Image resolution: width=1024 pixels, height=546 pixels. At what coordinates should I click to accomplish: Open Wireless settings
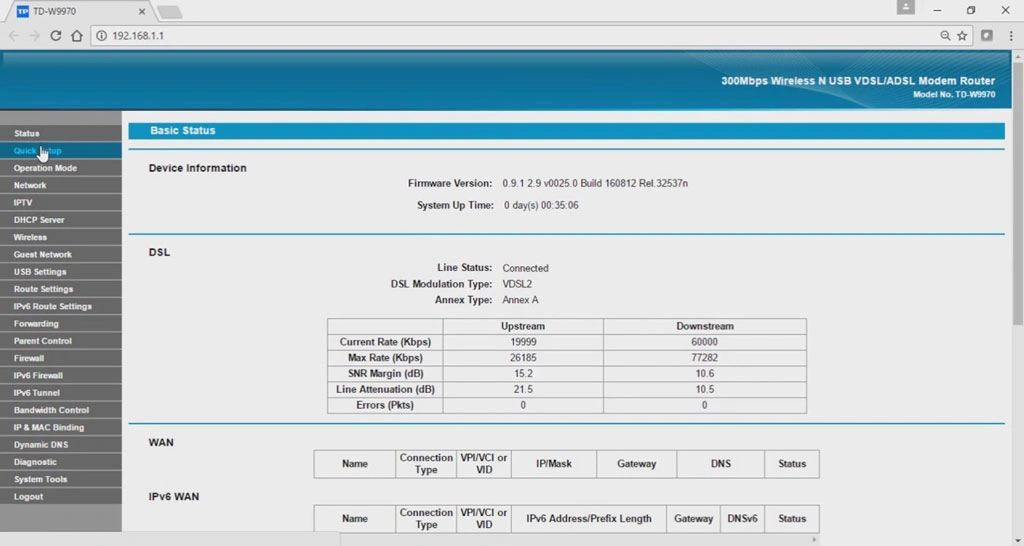pyautogui.click(x=61, y=237)
